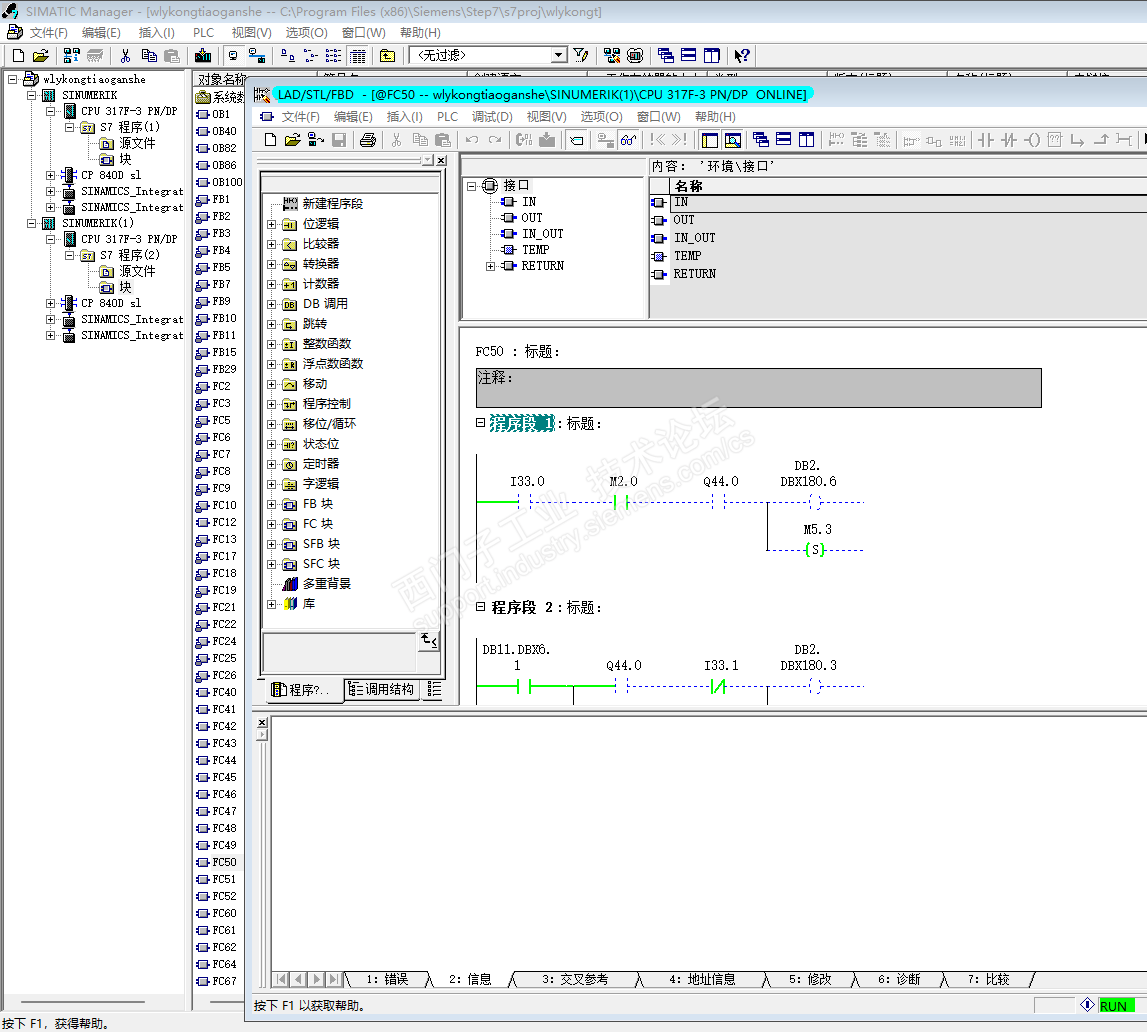Toggle details view in SIMATIC Manager toolbar
Screen dimensions: 1147x1032
358,56
